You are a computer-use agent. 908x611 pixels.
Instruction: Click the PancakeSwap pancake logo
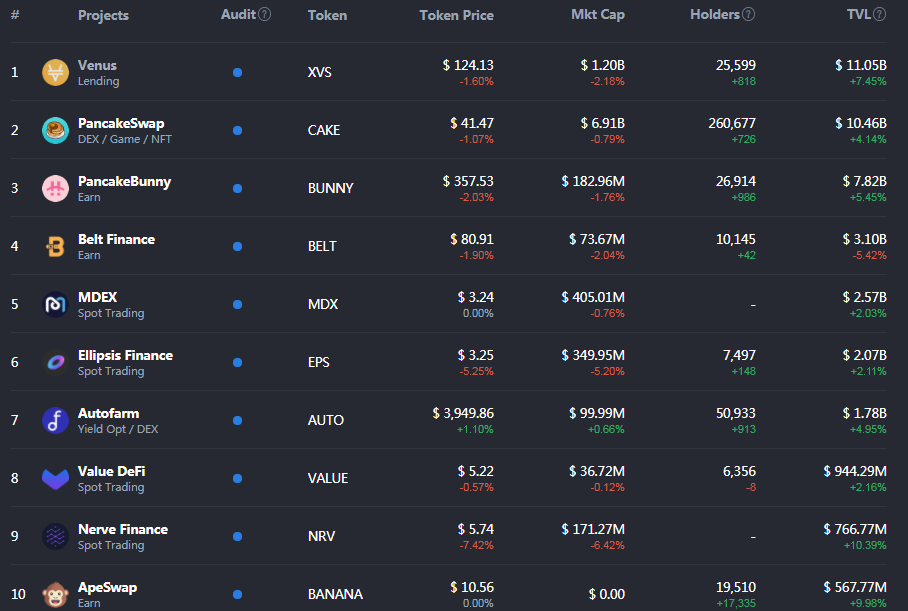click(x=56, y=130)
